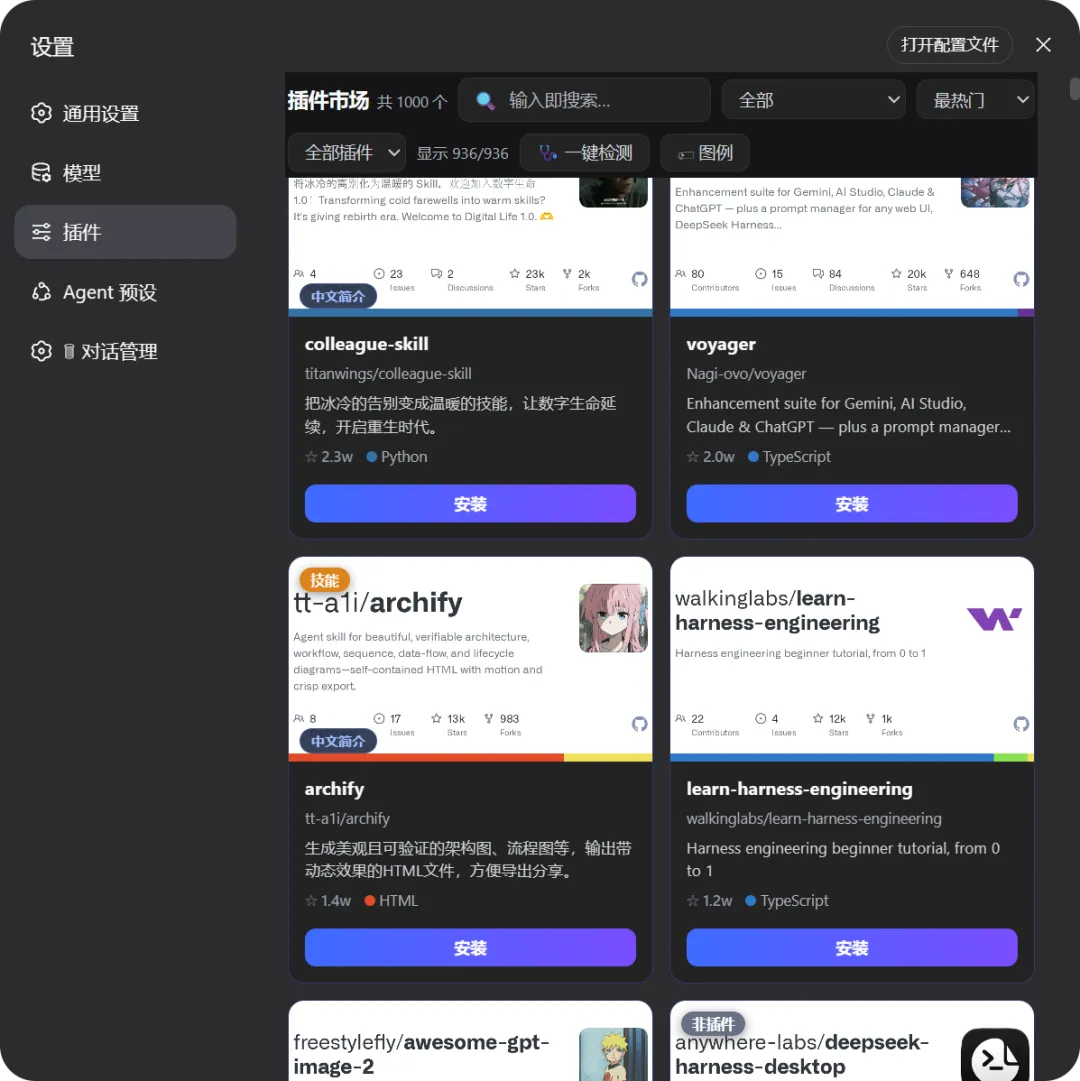Click the freestylefly/awesome-gpt-image-2 card heading

pos(421,1054)
